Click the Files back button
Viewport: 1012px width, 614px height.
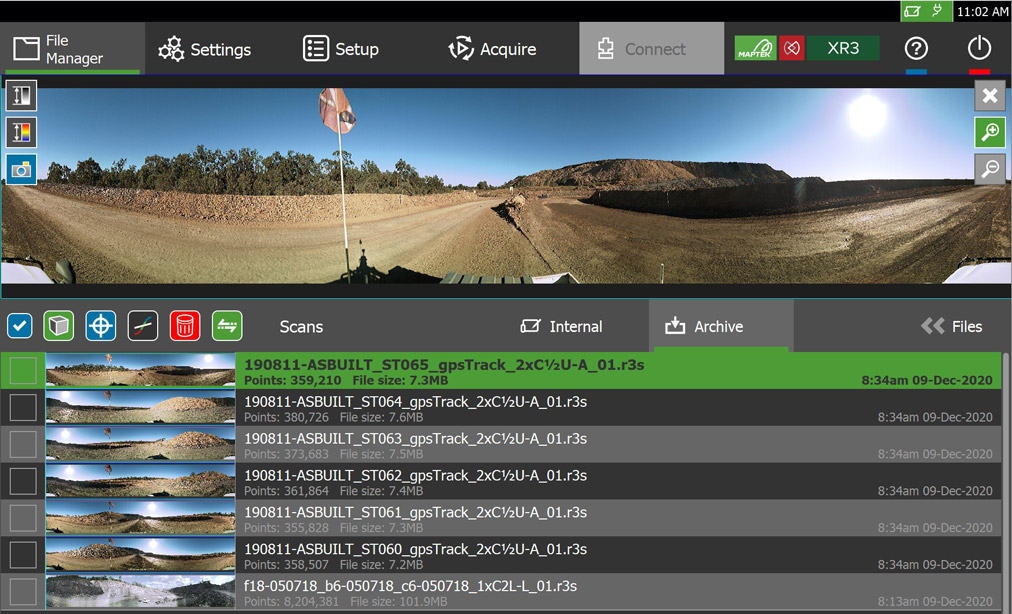tap(951, 327)
